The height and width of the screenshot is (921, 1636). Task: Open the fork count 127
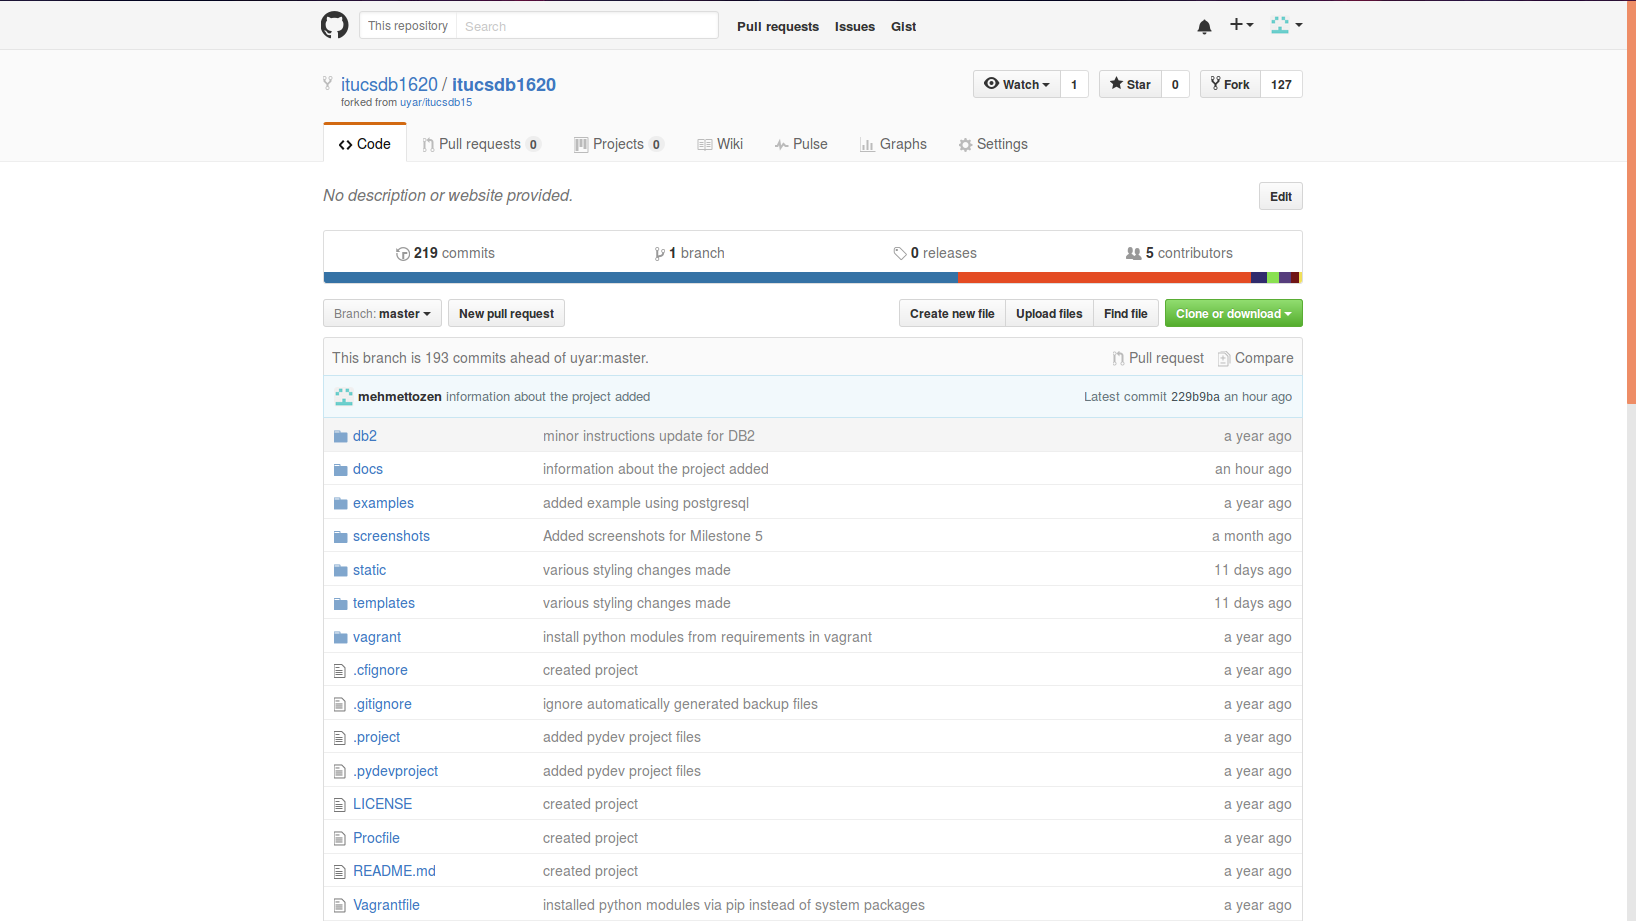[x=1281, y=84]
